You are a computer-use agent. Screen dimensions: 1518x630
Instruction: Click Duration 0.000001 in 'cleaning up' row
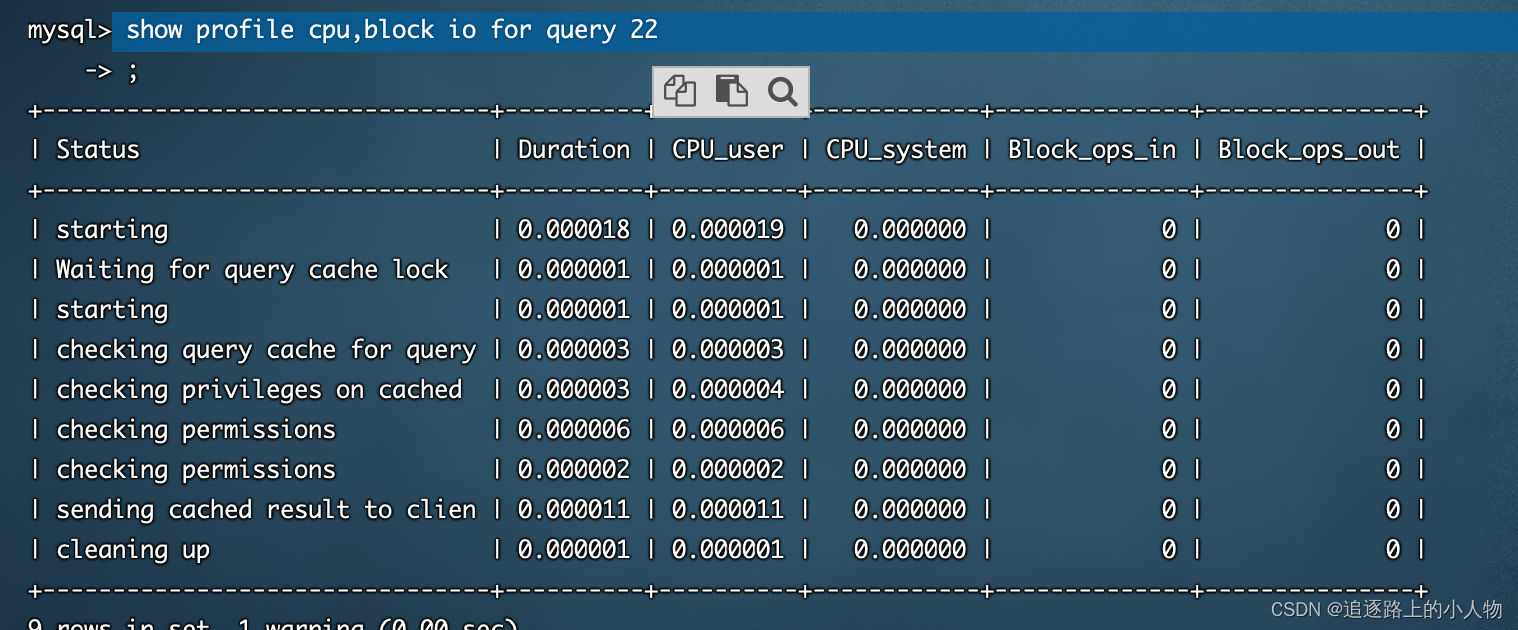click(574, 549)
